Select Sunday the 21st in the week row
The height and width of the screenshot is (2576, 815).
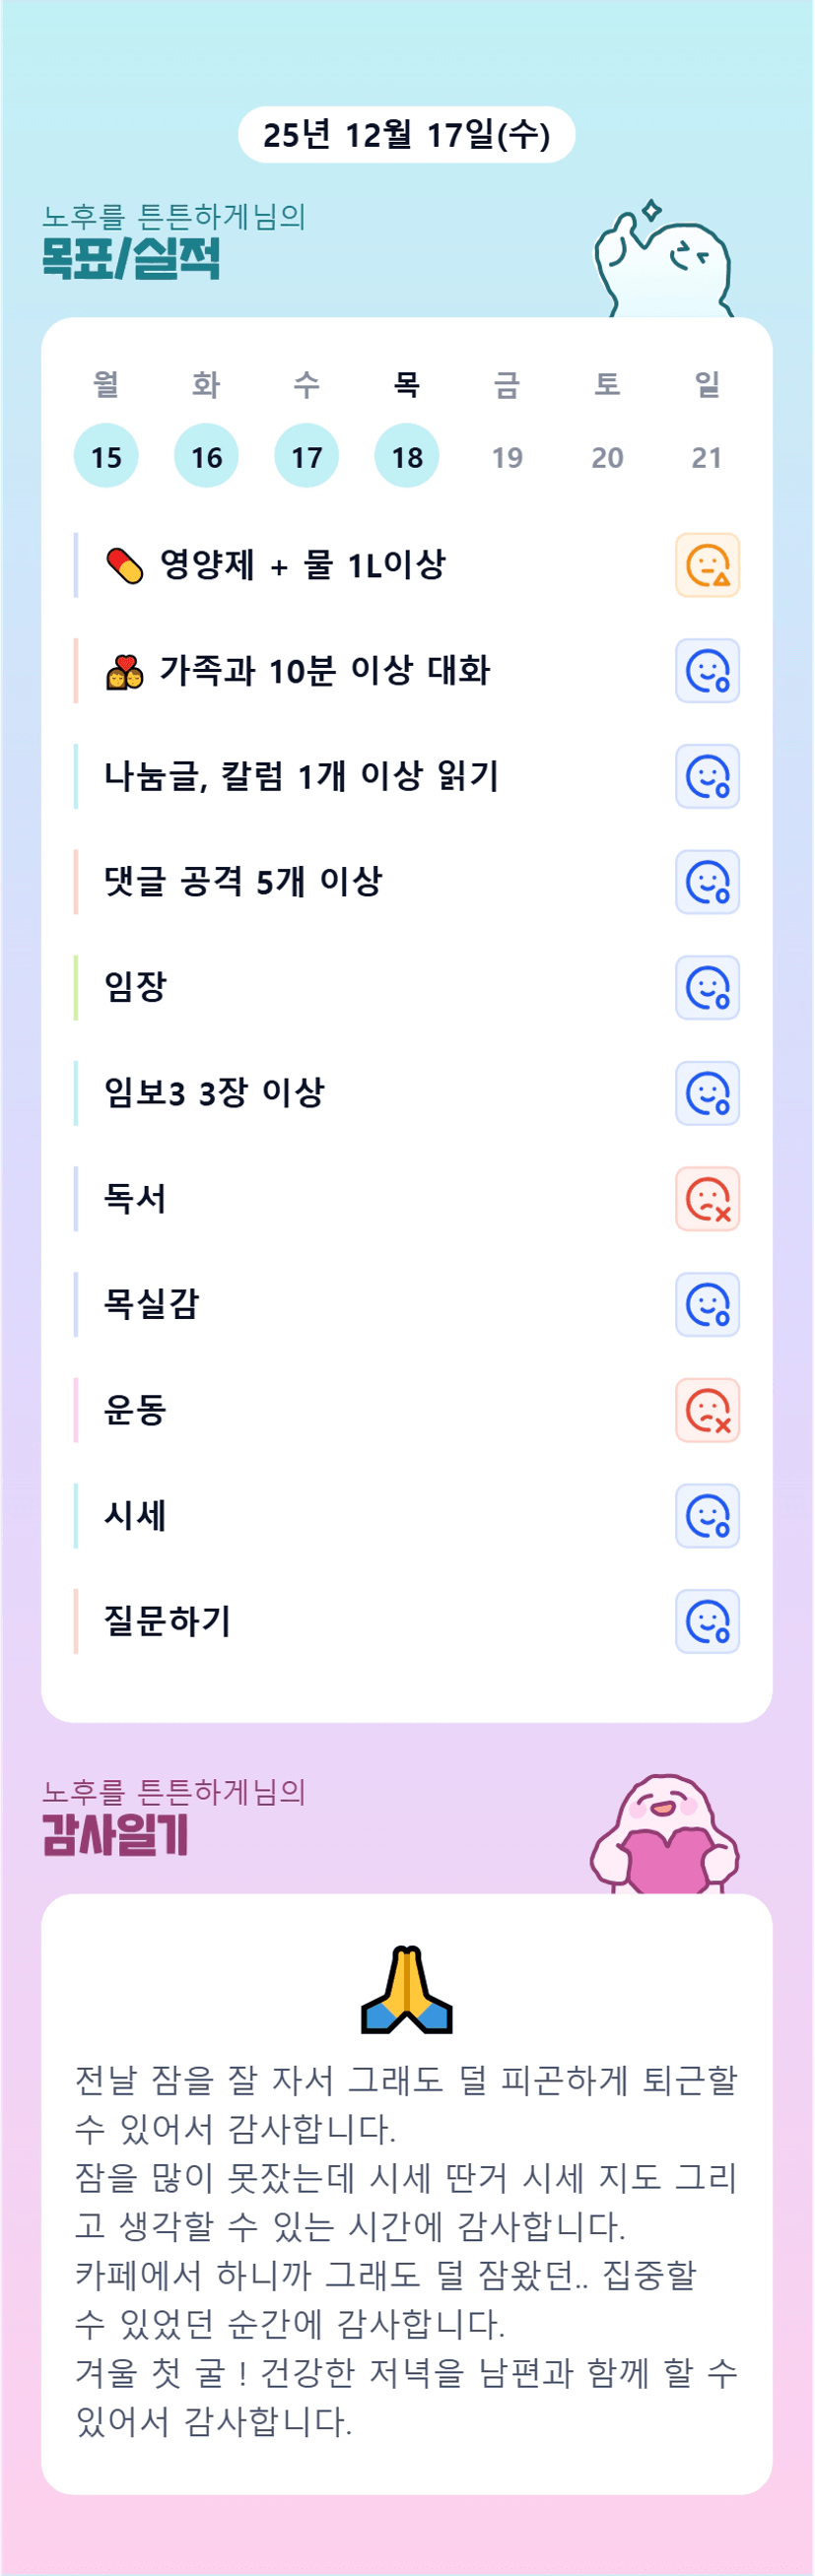pos(707,457)
